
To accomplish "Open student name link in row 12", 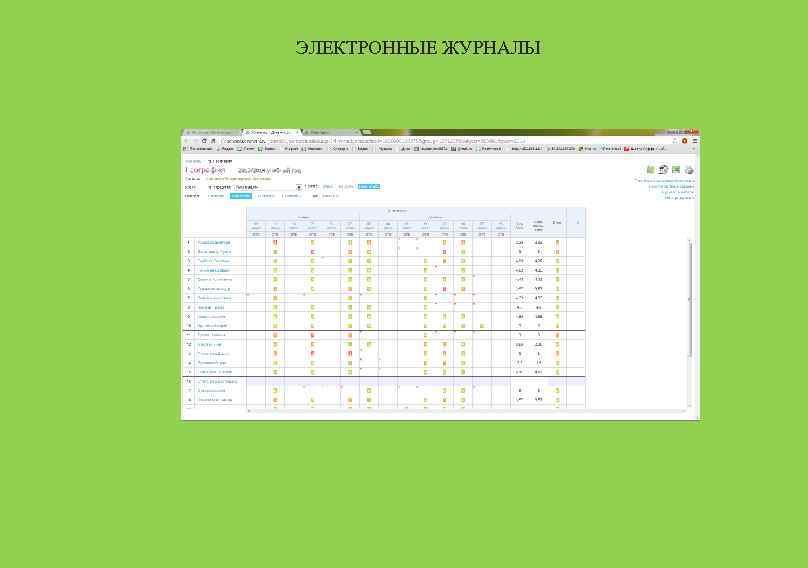I will coord(210,344).
